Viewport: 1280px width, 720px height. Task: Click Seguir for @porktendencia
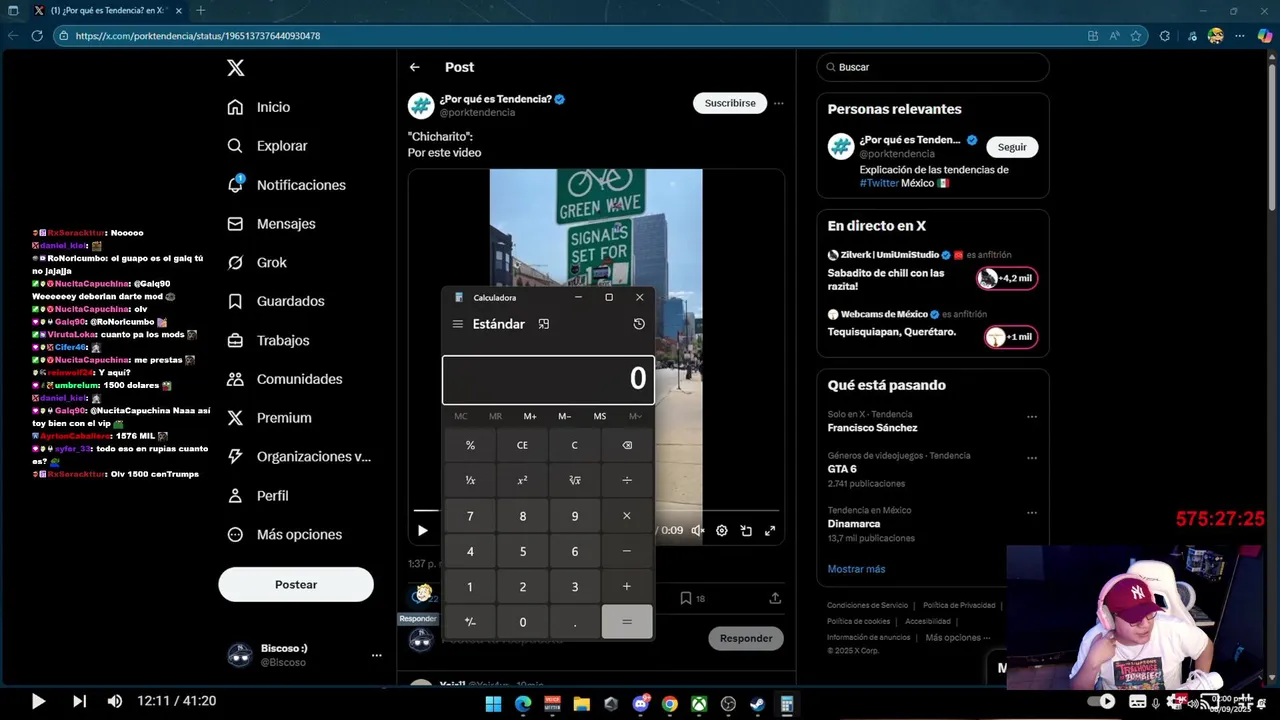click(x=1012, y=147)
